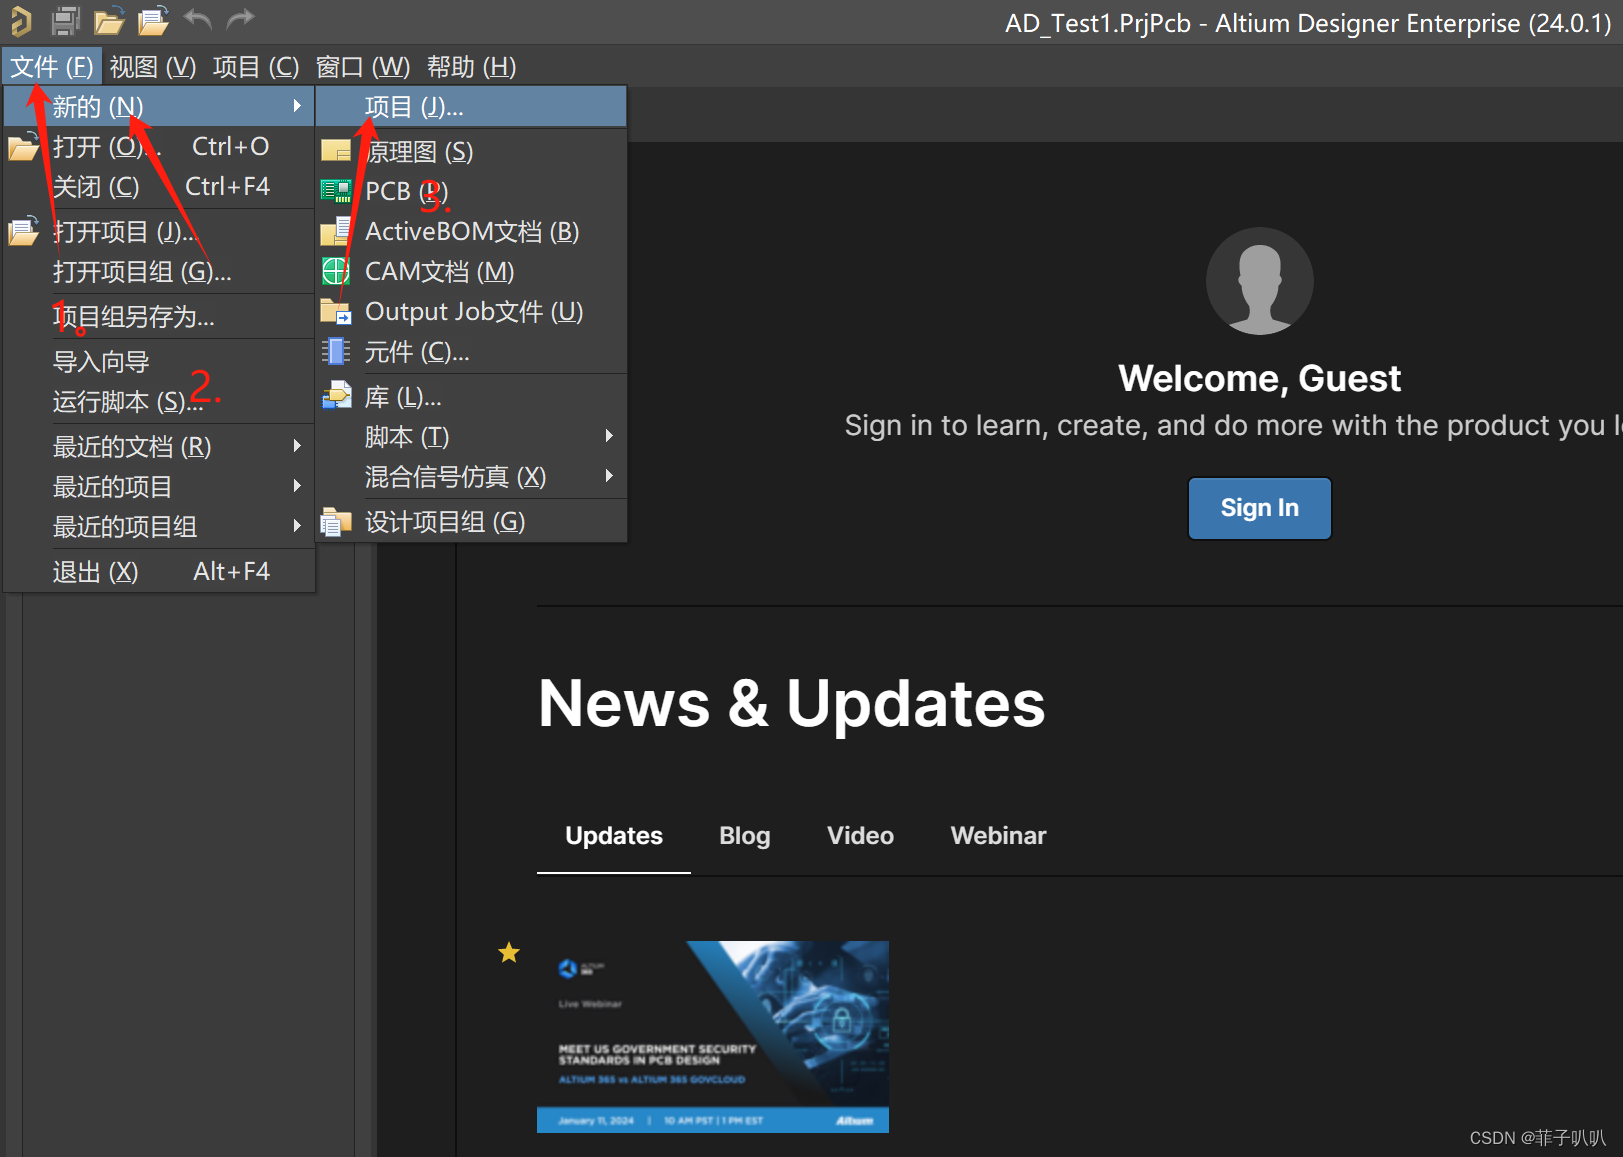Switch to the Updates tab
1623x1157 pixels.
[x=614, y=836]
